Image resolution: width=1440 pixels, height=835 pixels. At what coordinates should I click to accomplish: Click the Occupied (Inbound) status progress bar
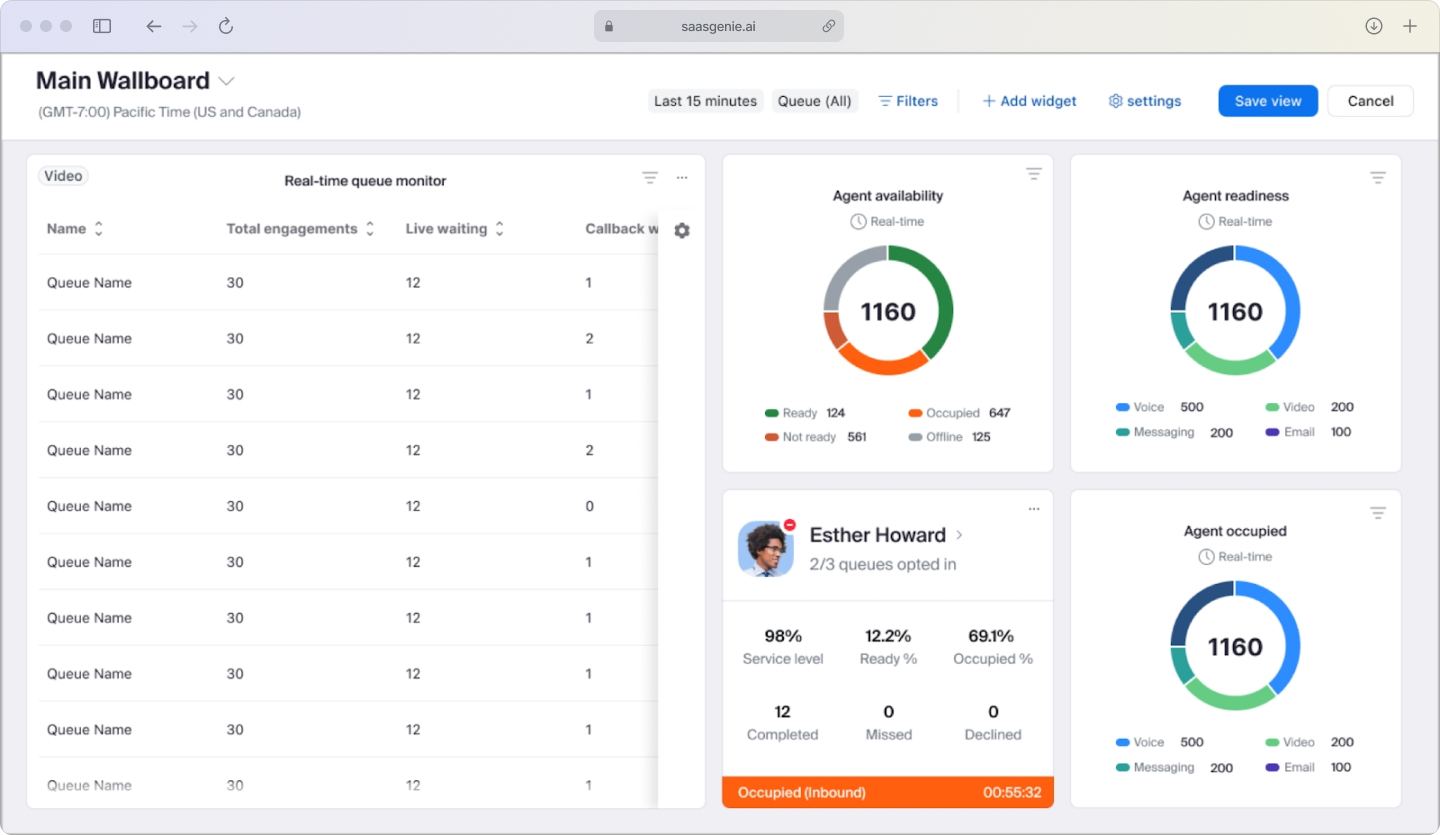[x=887, y=792]
